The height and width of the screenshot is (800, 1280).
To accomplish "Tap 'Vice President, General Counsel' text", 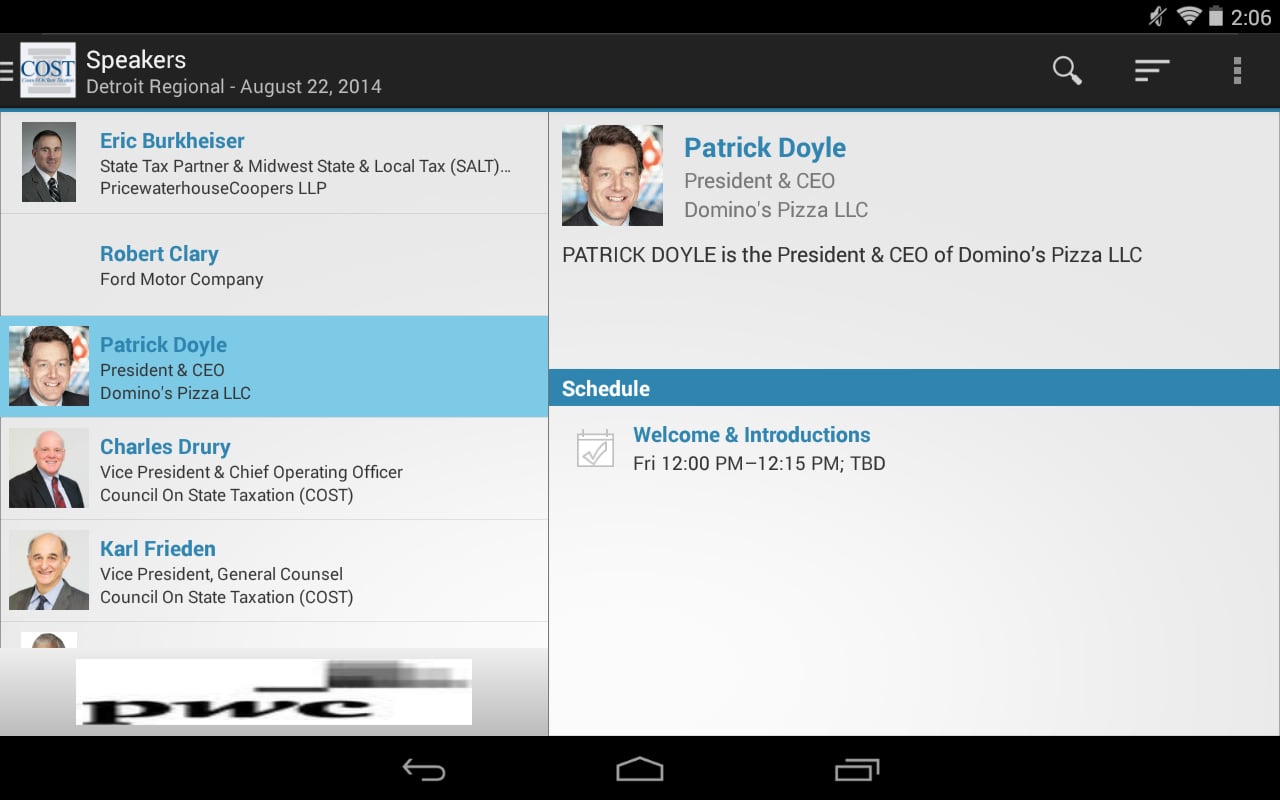I will 221,574.
